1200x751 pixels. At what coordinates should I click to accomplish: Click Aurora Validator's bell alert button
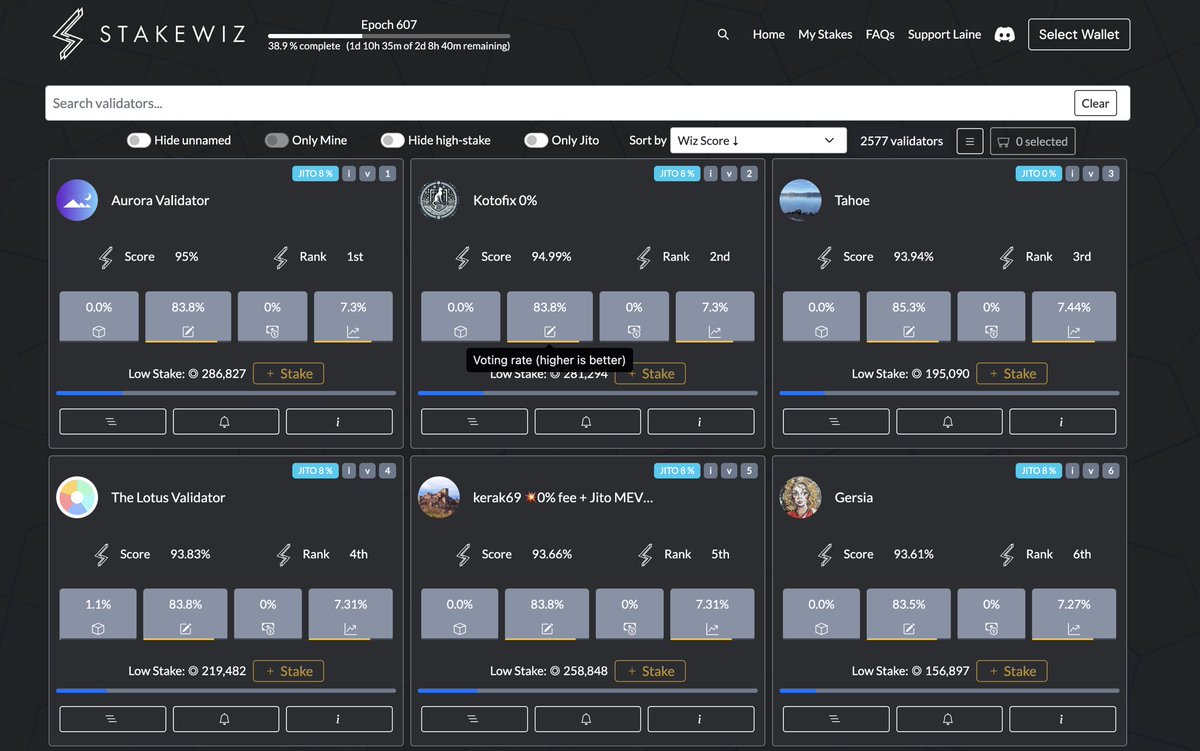click(x=226, y=422)
